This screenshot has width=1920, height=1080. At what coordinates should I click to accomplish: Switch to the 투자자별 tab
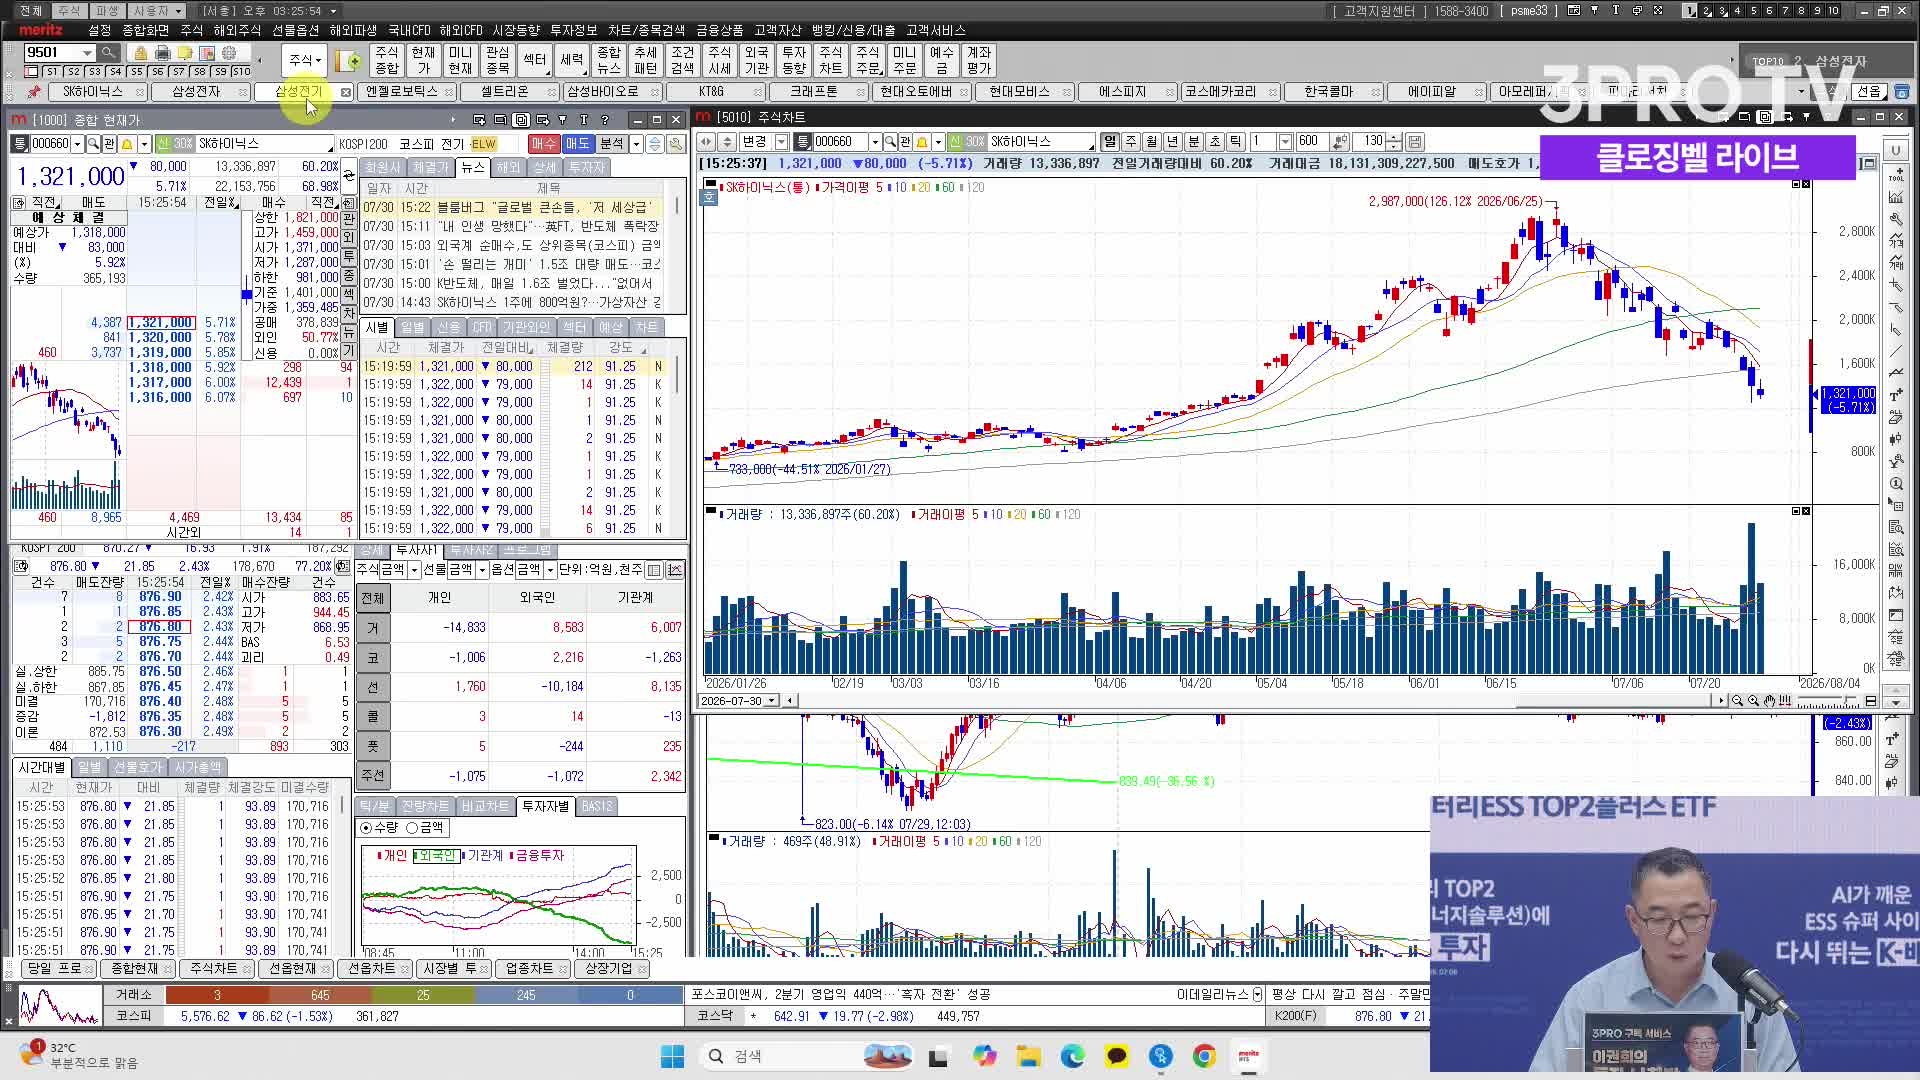pyautogui.click(x=545, y=807)
